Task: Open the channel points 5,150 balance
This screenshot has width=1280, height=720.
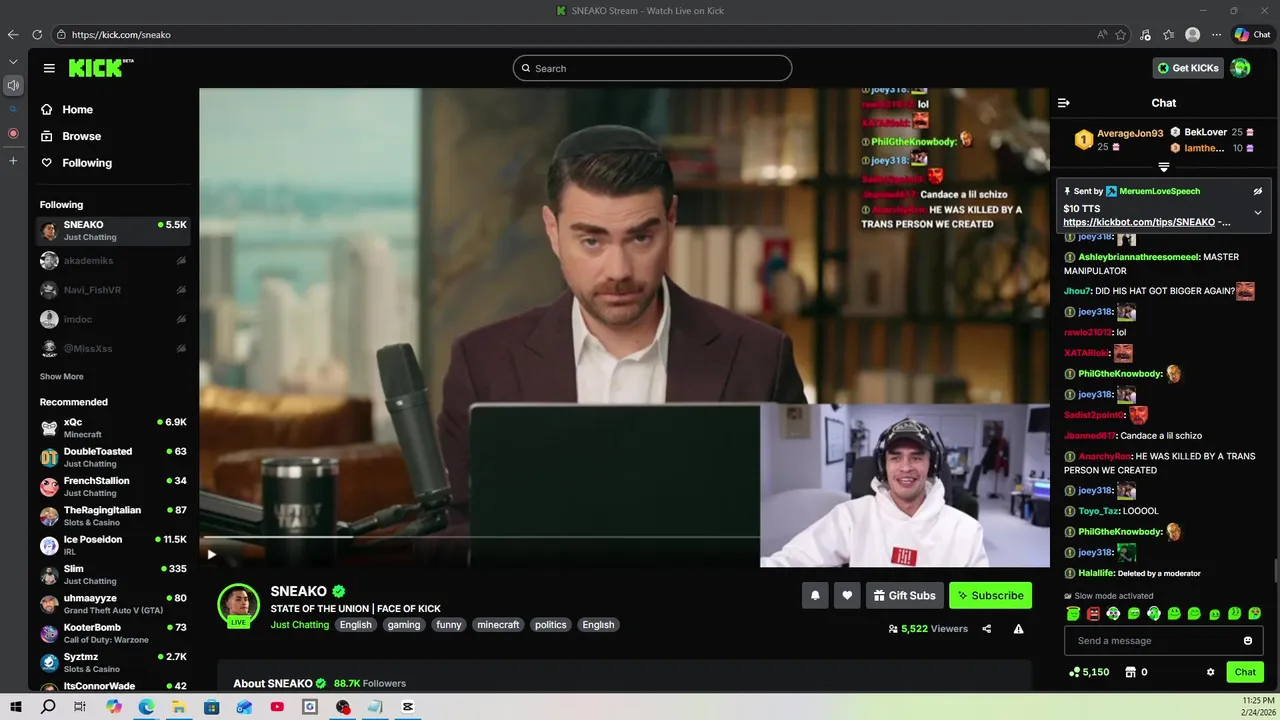Action: pyautogui.click(x=1089, y=672)
